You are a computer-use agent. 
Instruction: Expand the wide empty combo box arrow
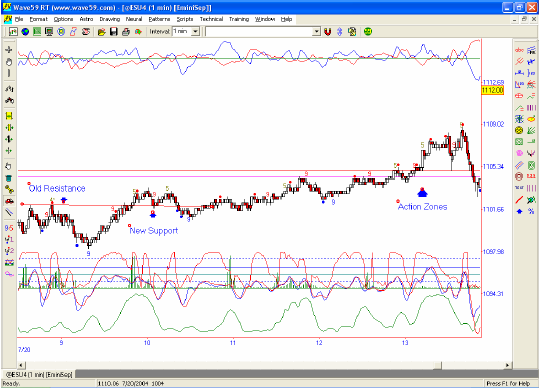tap(316, 32)
